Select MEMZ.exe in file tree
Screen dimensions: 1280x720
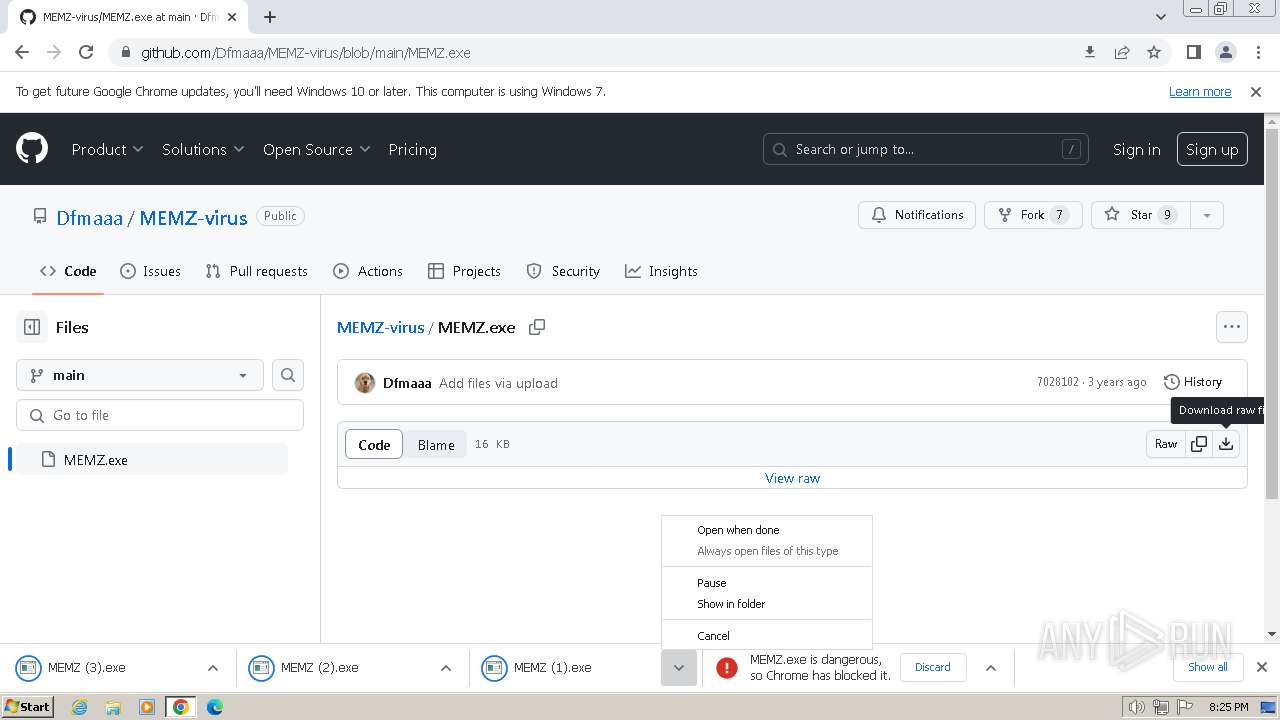point(152,460)
